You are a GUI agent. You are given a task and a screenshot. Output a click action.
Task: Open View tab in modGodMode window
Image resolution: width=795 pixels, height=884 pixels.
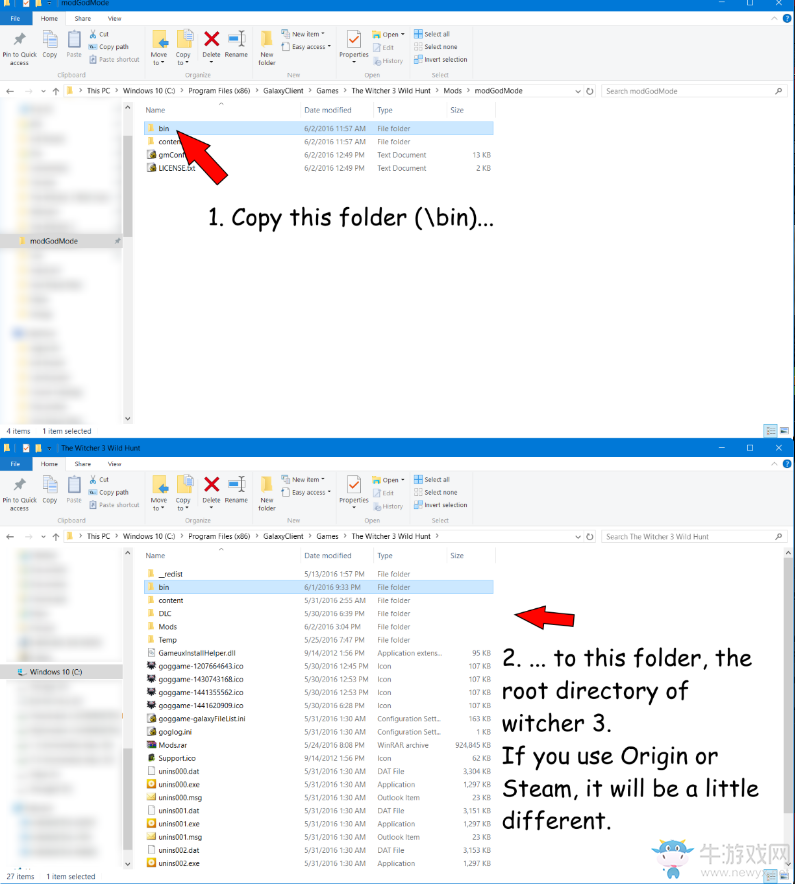(x=114, y=19)
